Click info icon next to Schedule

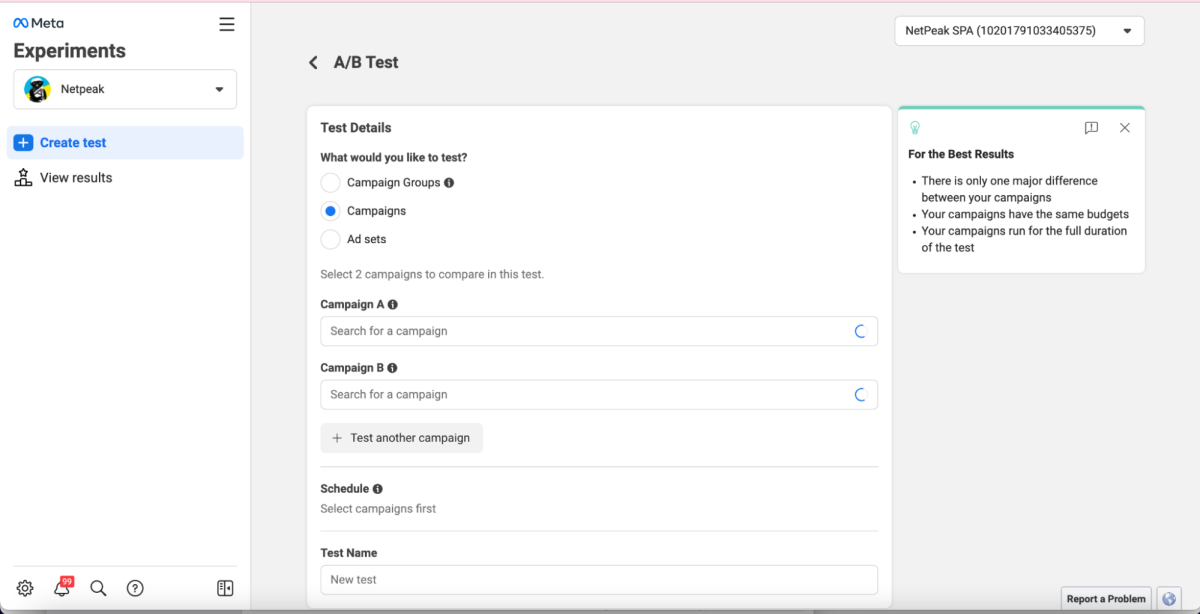378,489
